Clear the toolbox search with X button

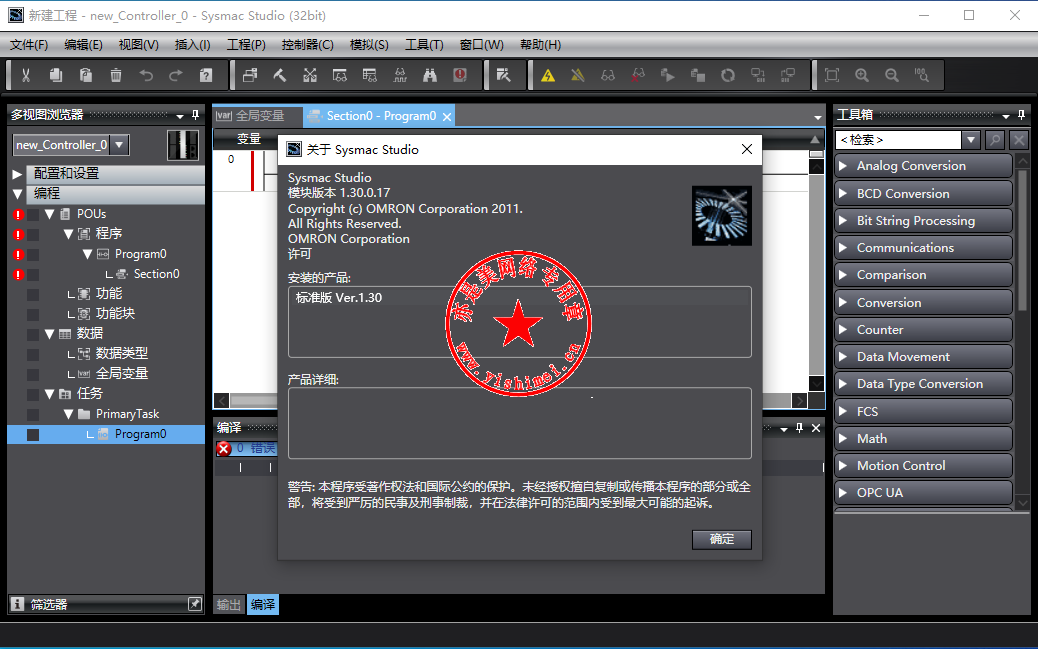tap(1019, 140)
